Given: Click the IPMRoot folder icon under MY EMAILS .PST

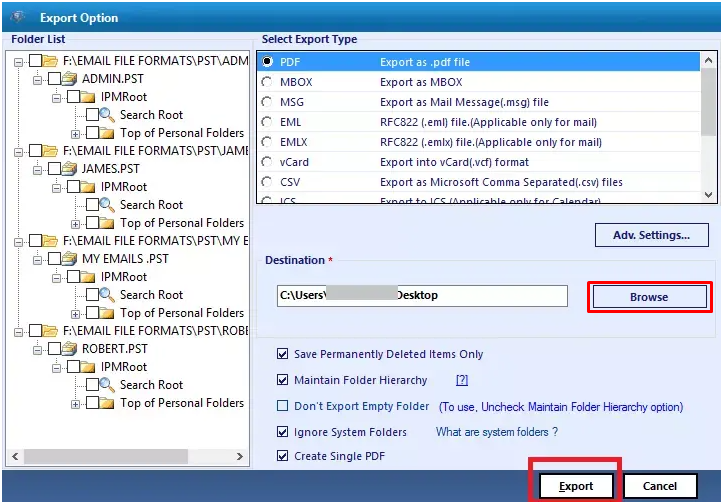Looking at the screenshot, I should tap(88, 277).
